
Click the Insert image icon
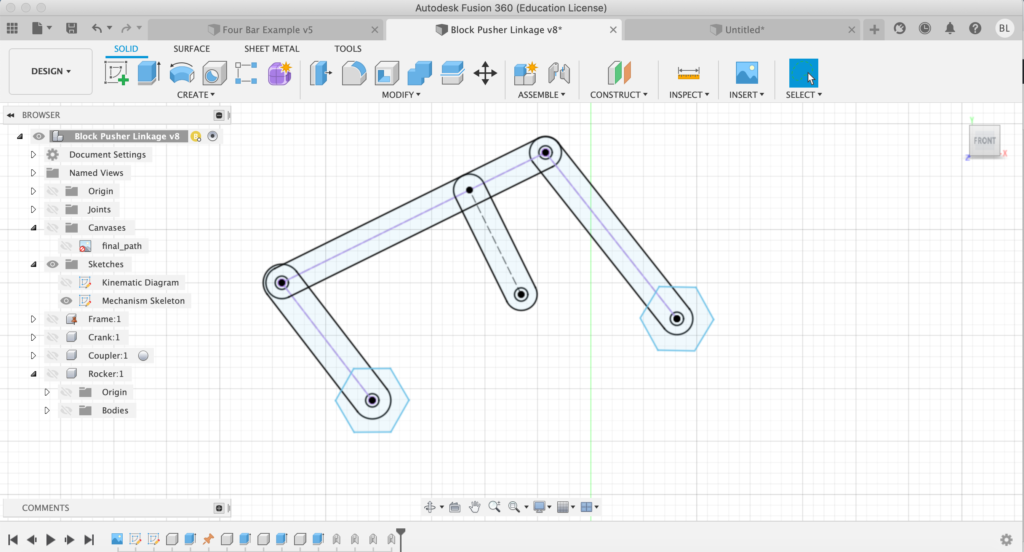[746, 73]
